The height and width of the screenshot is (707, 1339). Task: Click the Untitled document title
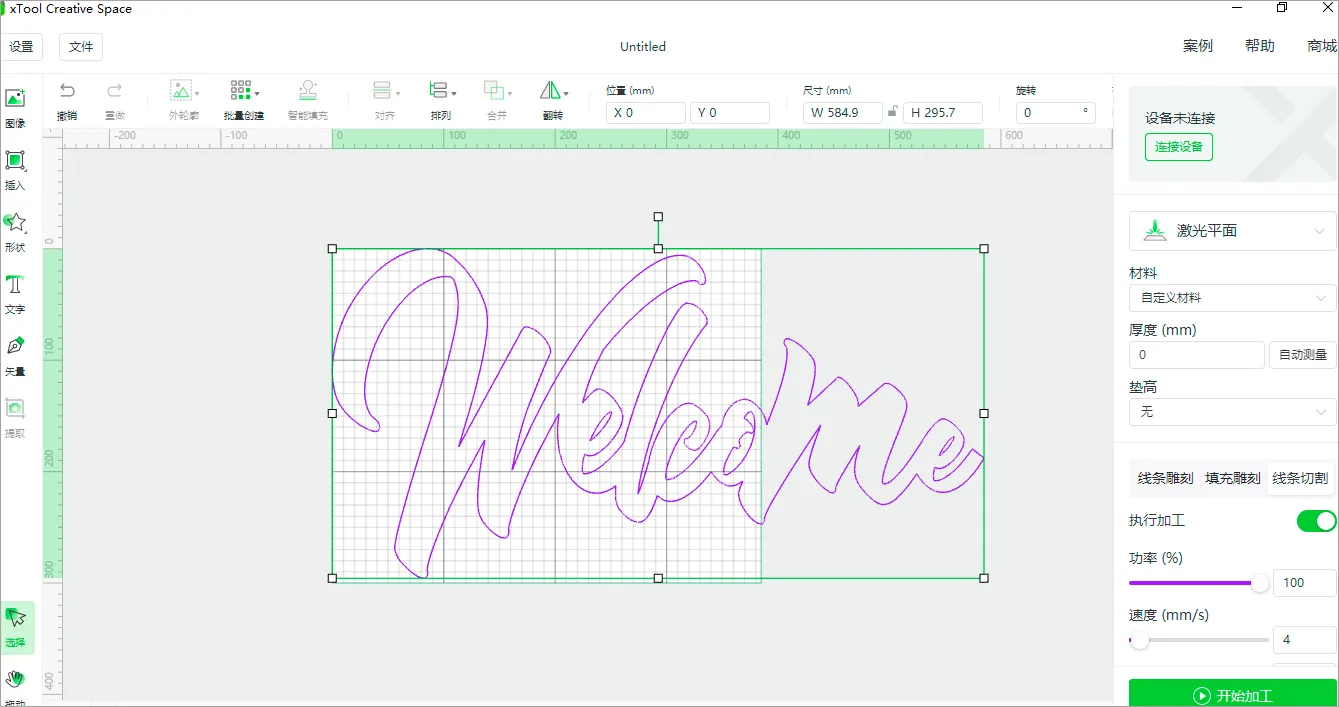[x=643, y=47]
